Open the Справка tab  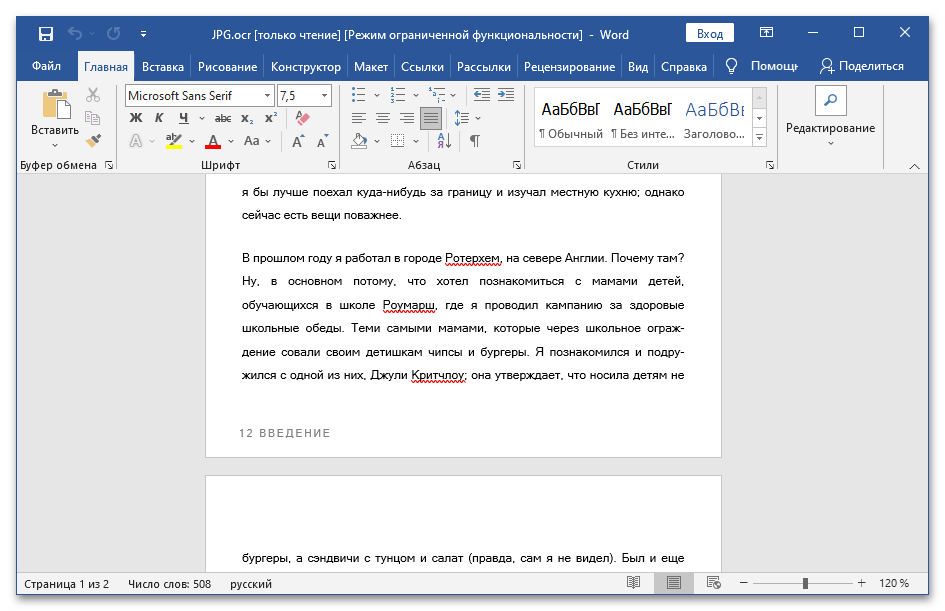[683, 67]
